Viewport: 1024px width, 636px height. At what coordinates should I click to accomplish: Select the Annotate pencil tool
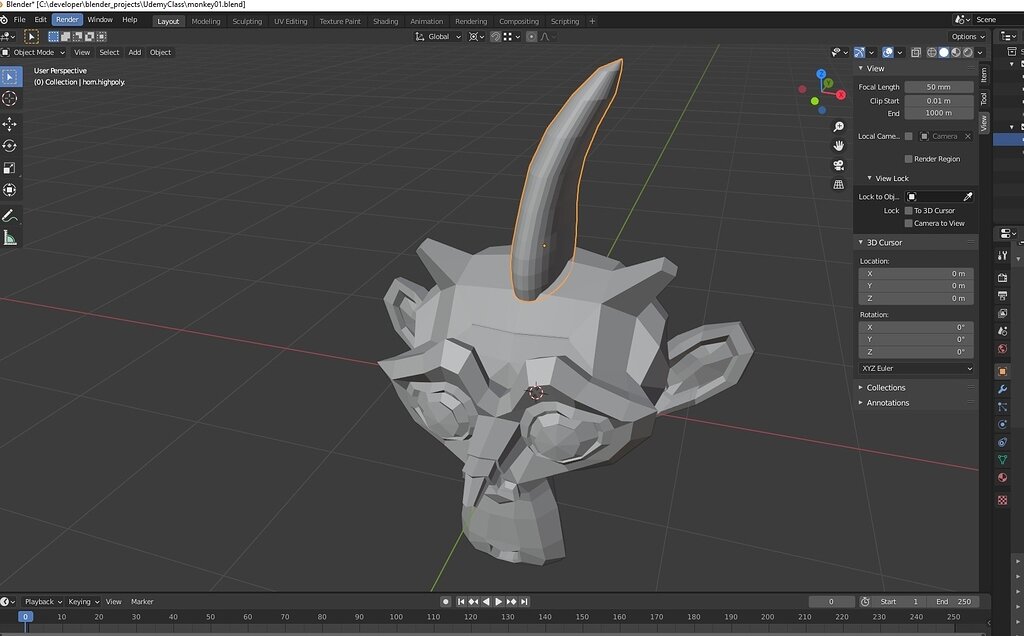click(x=10, y=216)
